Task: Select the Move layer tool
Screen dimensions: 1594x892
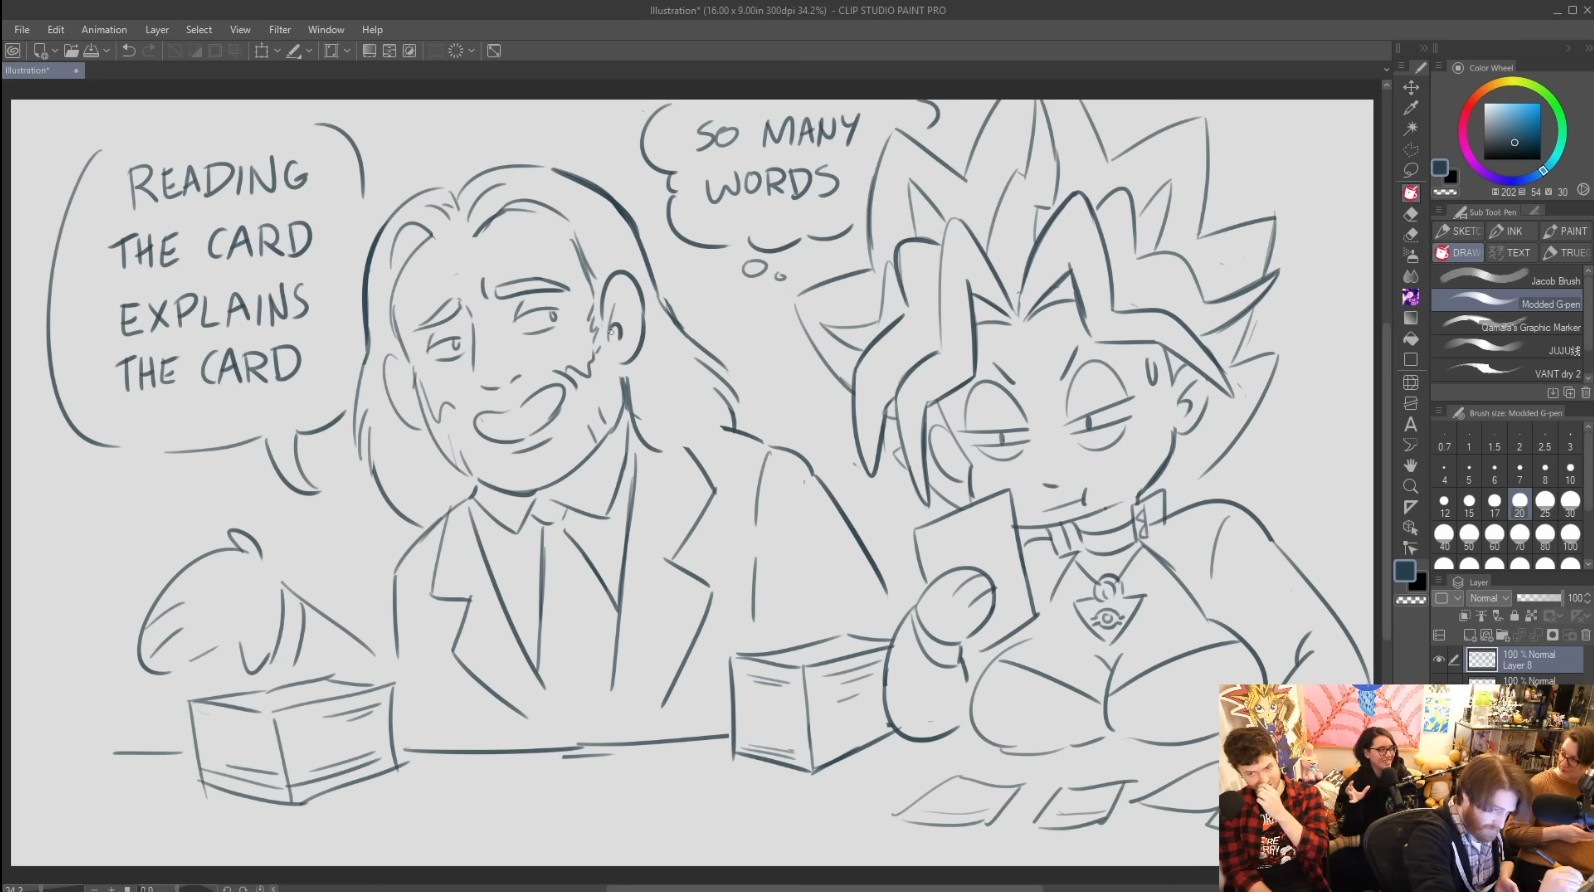Action: [1411, 87]
